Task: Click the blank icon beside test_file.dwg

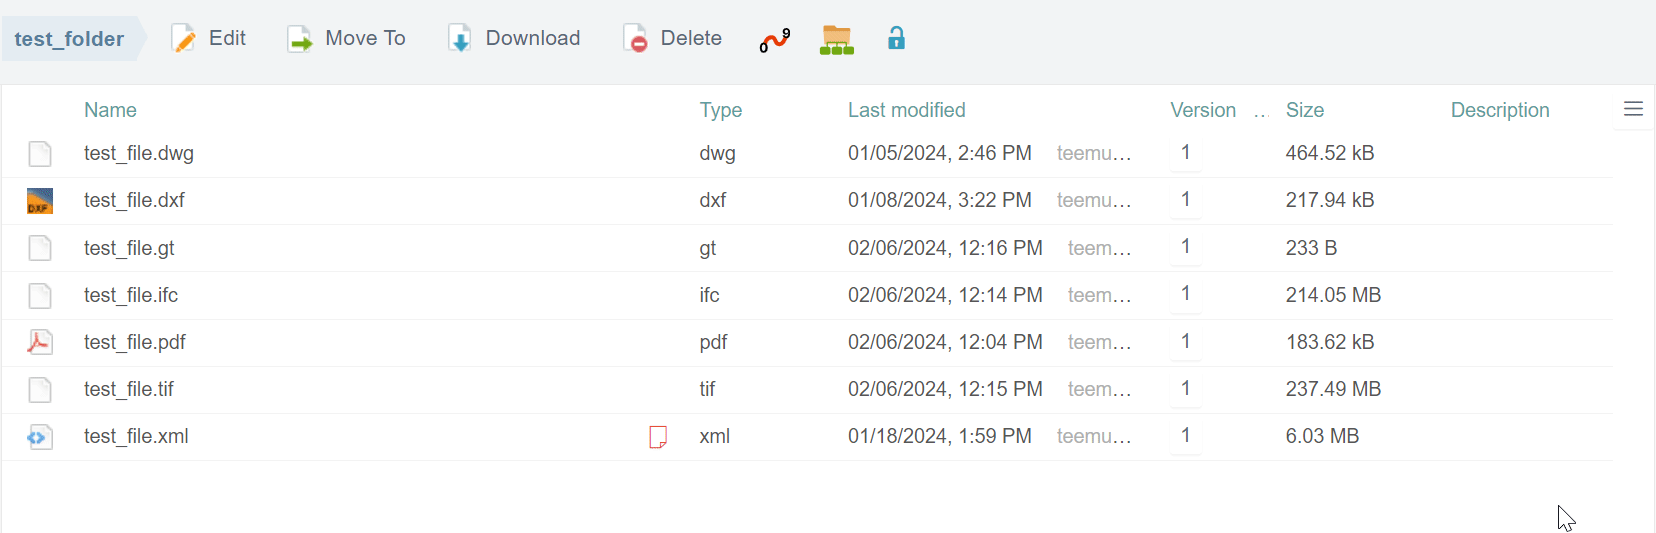Action: click(40, 154)
